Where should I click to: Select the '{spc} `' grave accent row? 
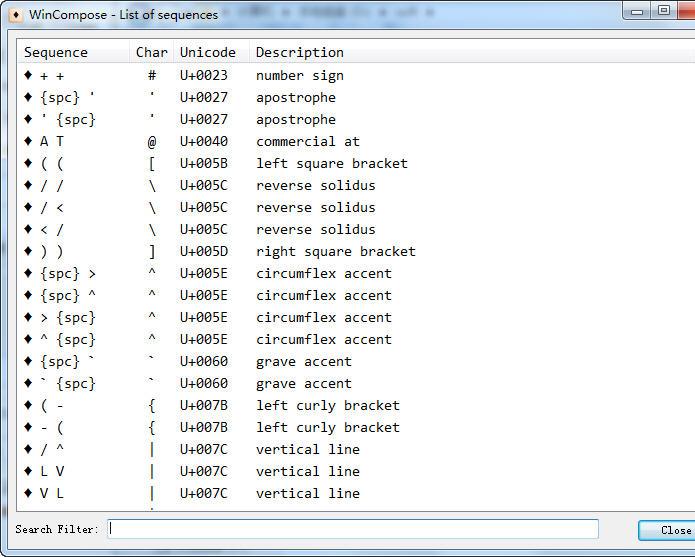356,362
